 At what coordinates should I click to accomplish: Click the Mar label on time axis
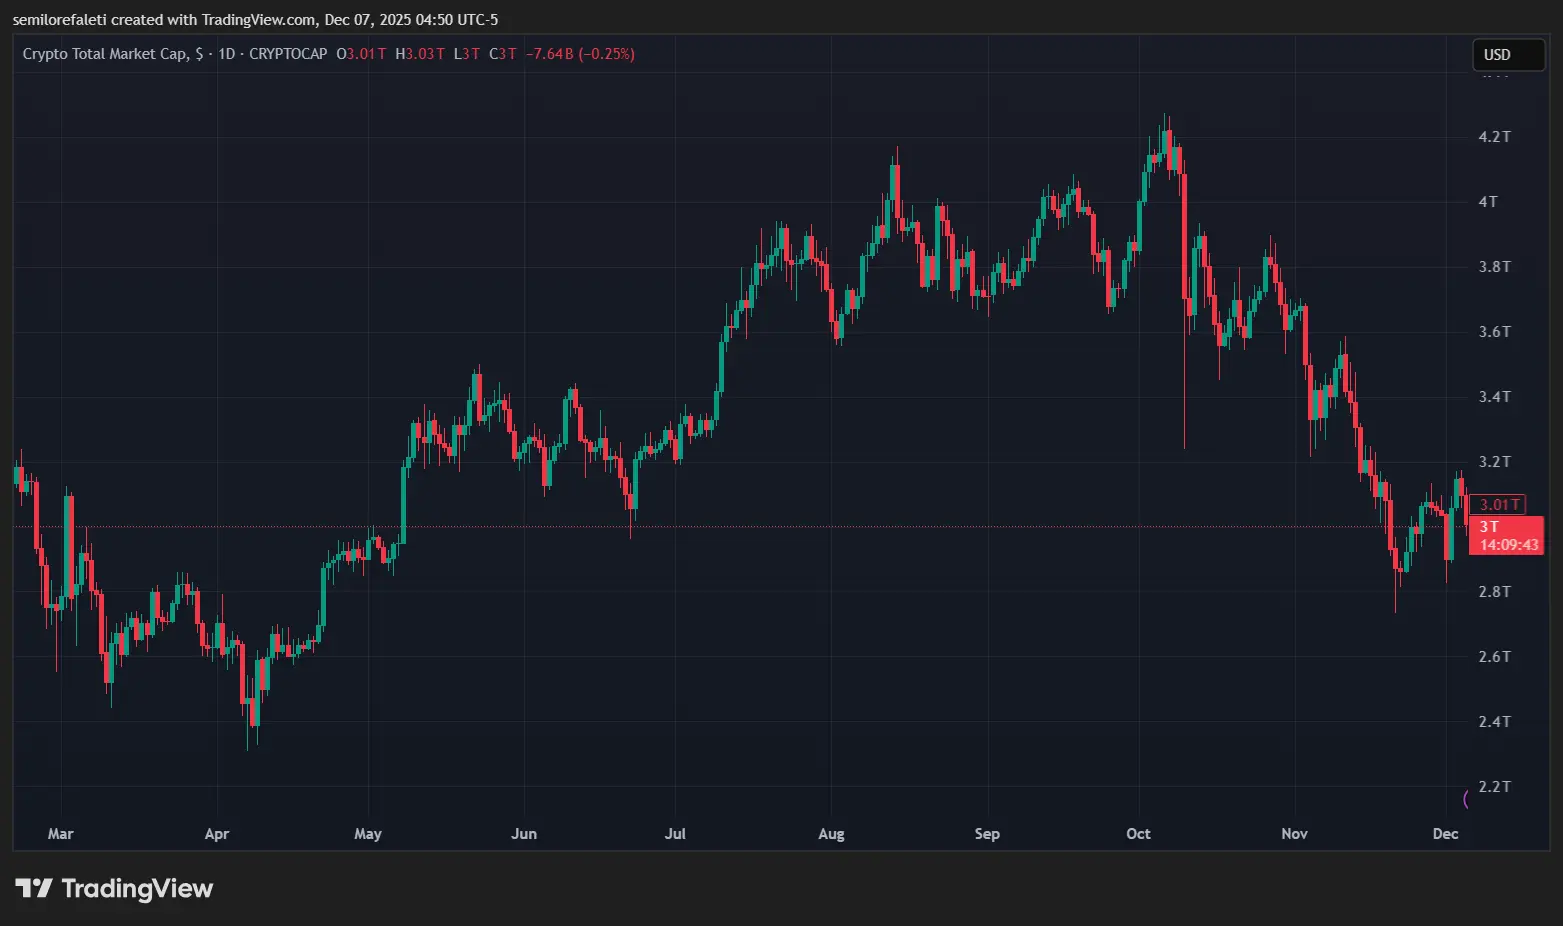click(x=60, y=834)
